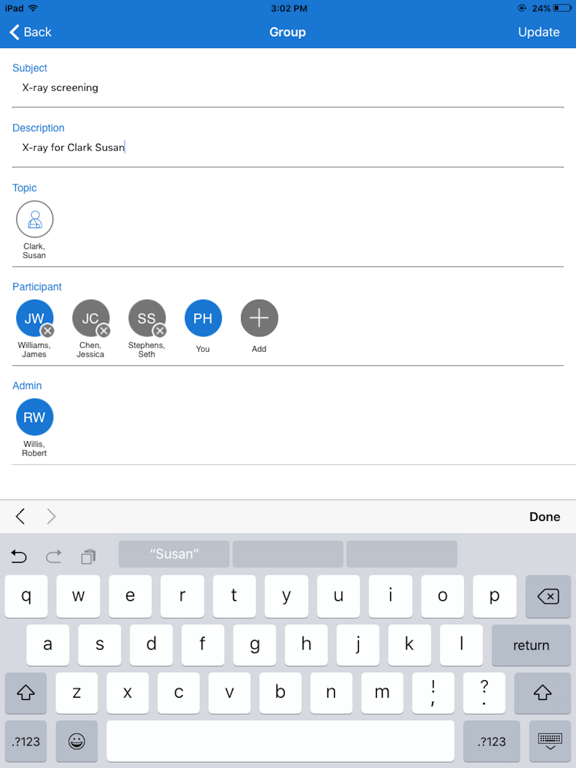
Task: Tap the a key
Action: tap(48, 645)
